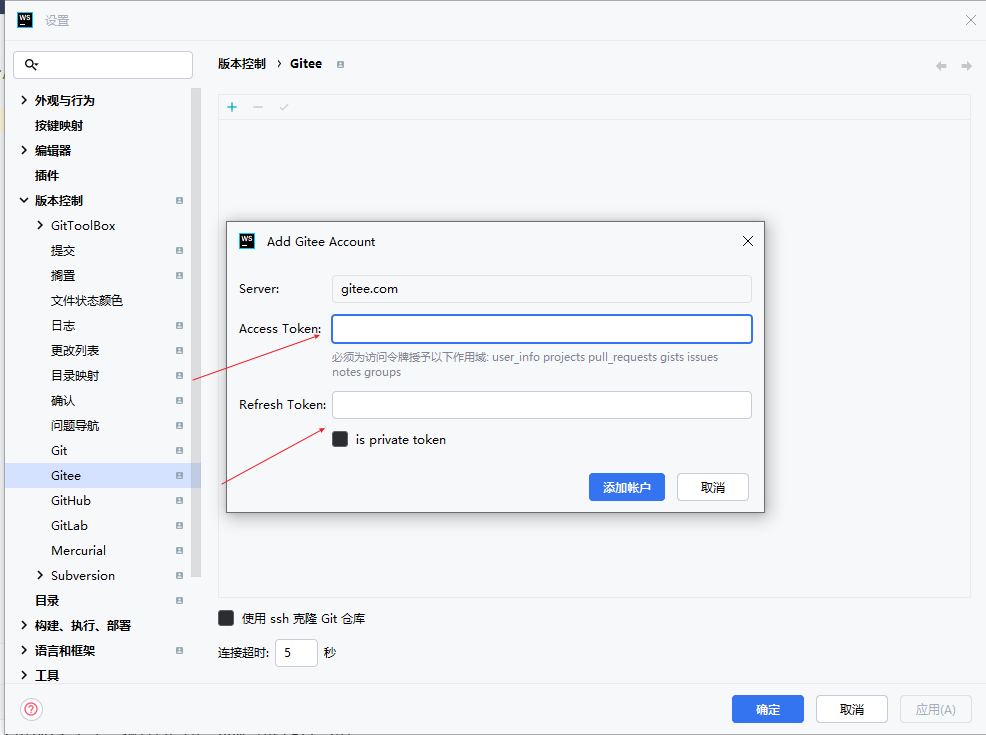Click project icon beside 目录映射 row

click(x=179, y=375)
